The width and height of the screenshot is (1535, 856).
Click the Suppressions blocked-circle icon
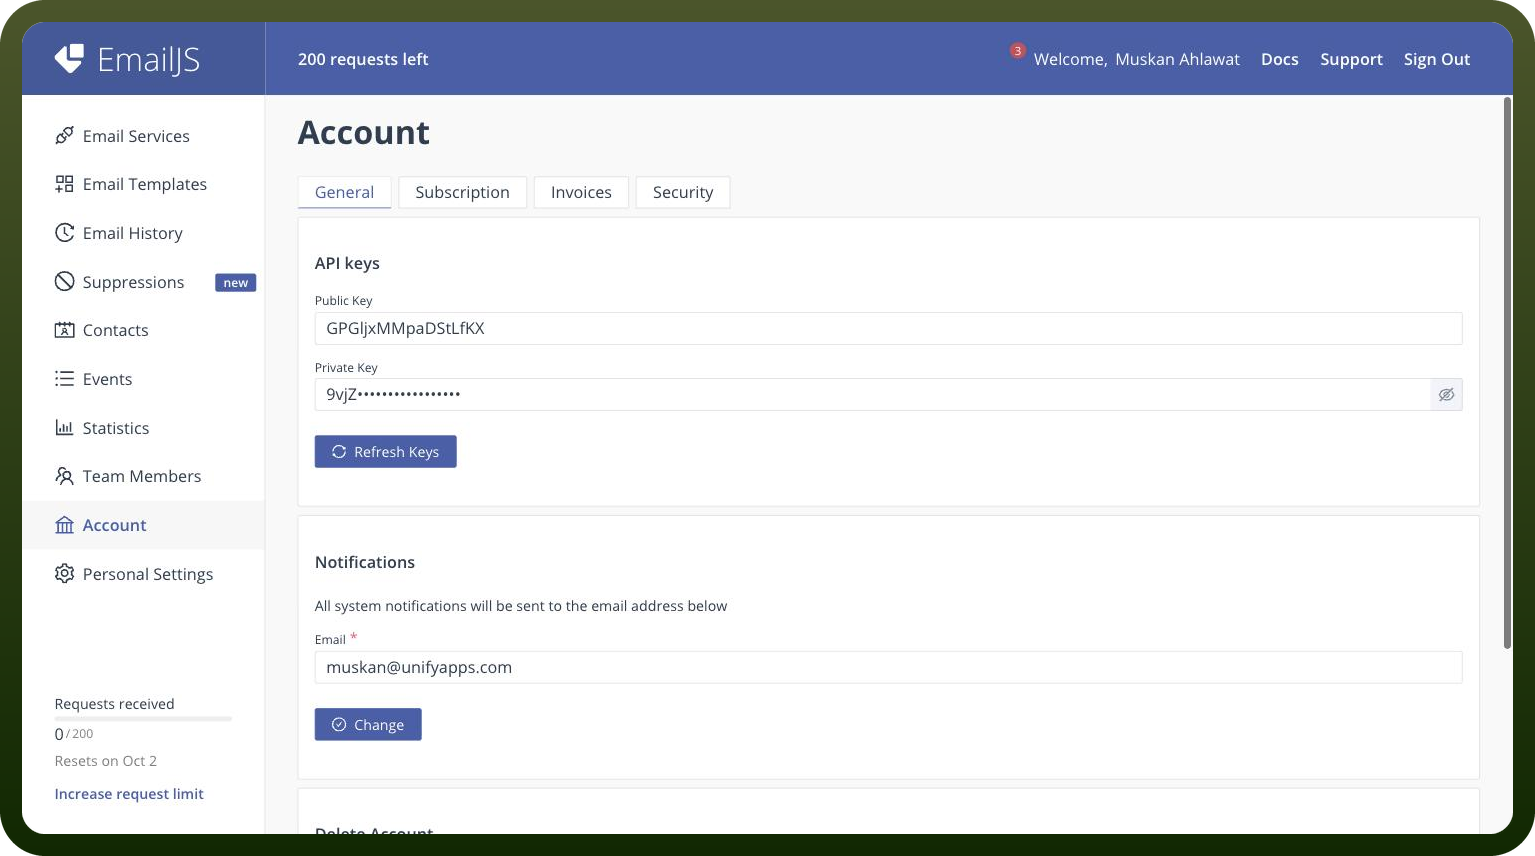64,282
